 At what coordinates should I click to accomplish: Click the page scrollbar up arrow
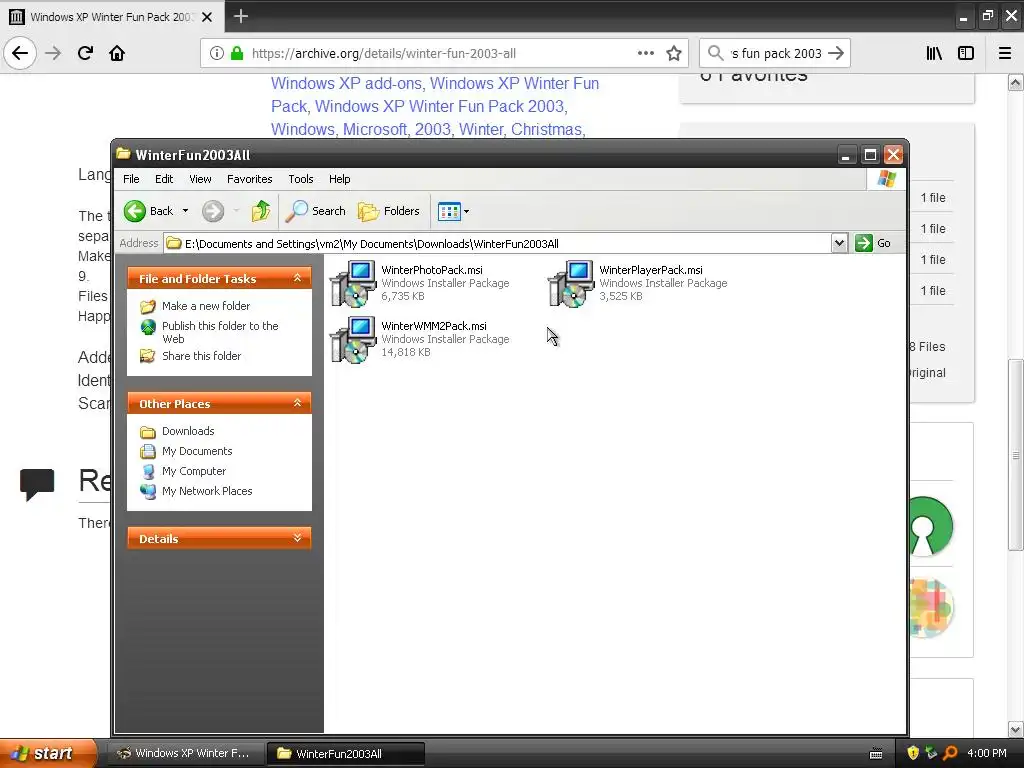[1016, 82]
